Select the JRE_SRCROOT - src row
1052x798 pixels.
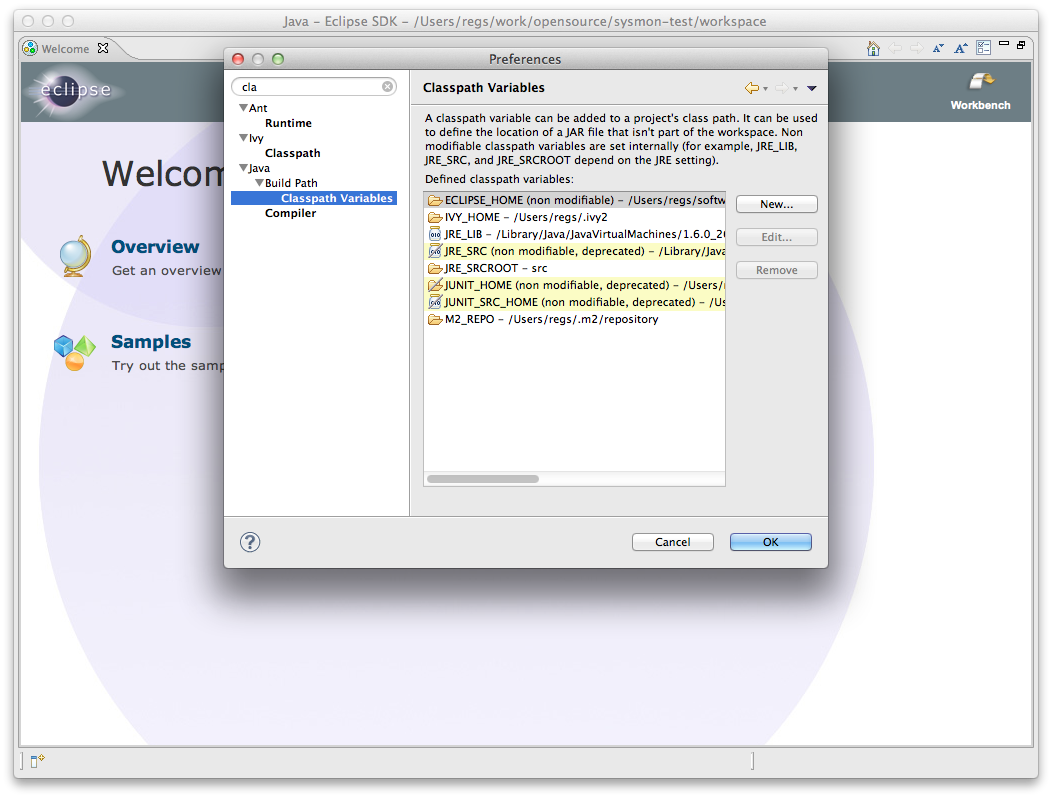pos(575,268)
